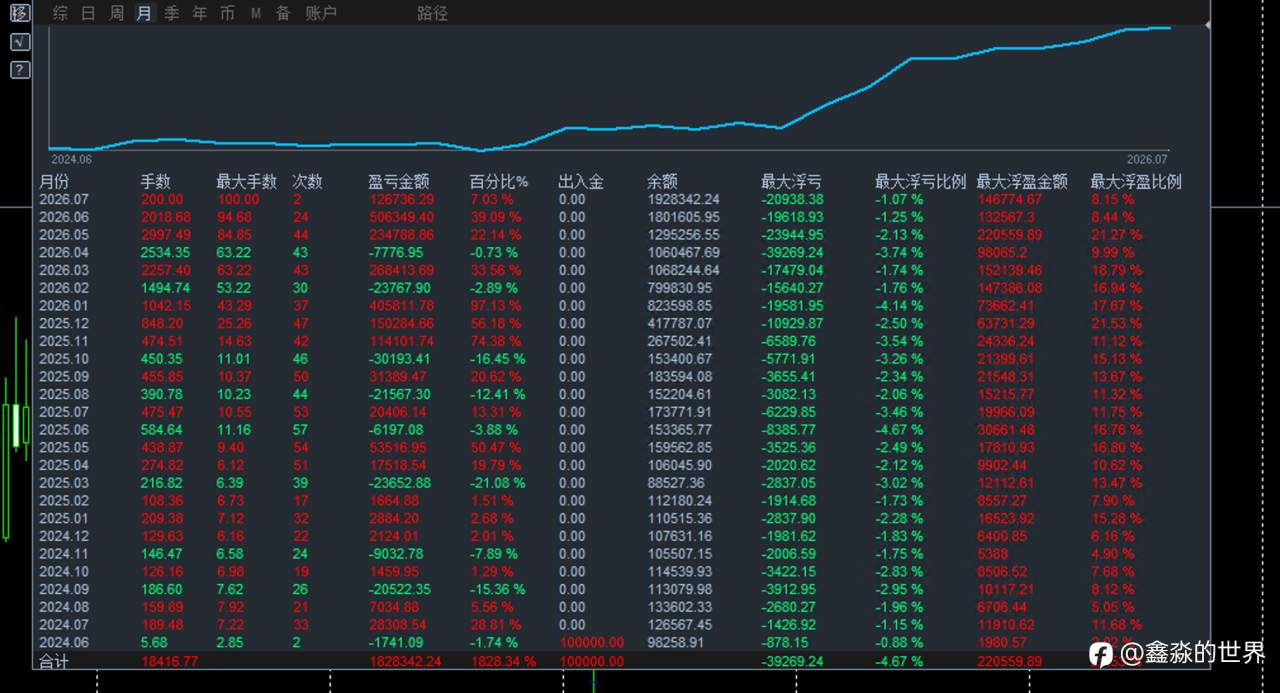The height and width of the screenshot is (693, 1280).
Task: Switch to the 年 yearly tab
Action: click(x=200, y=13)
